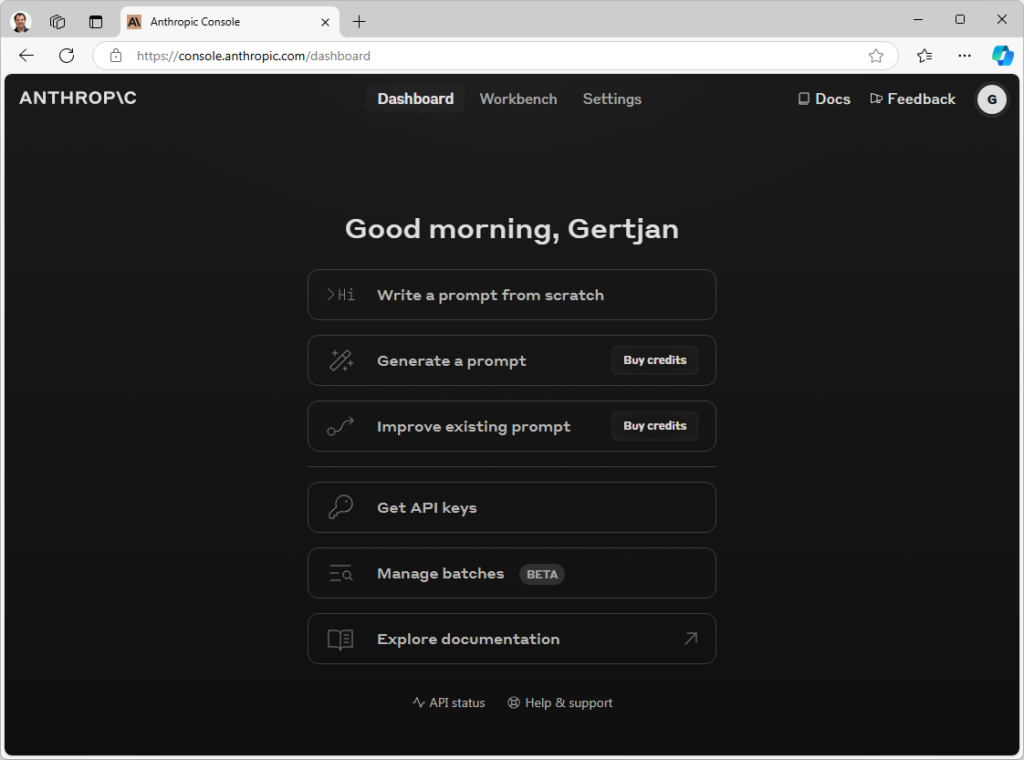Click Buy credits next to Generate a prompt
This screenshot has height=760, width=1024.
click(655, 361)
